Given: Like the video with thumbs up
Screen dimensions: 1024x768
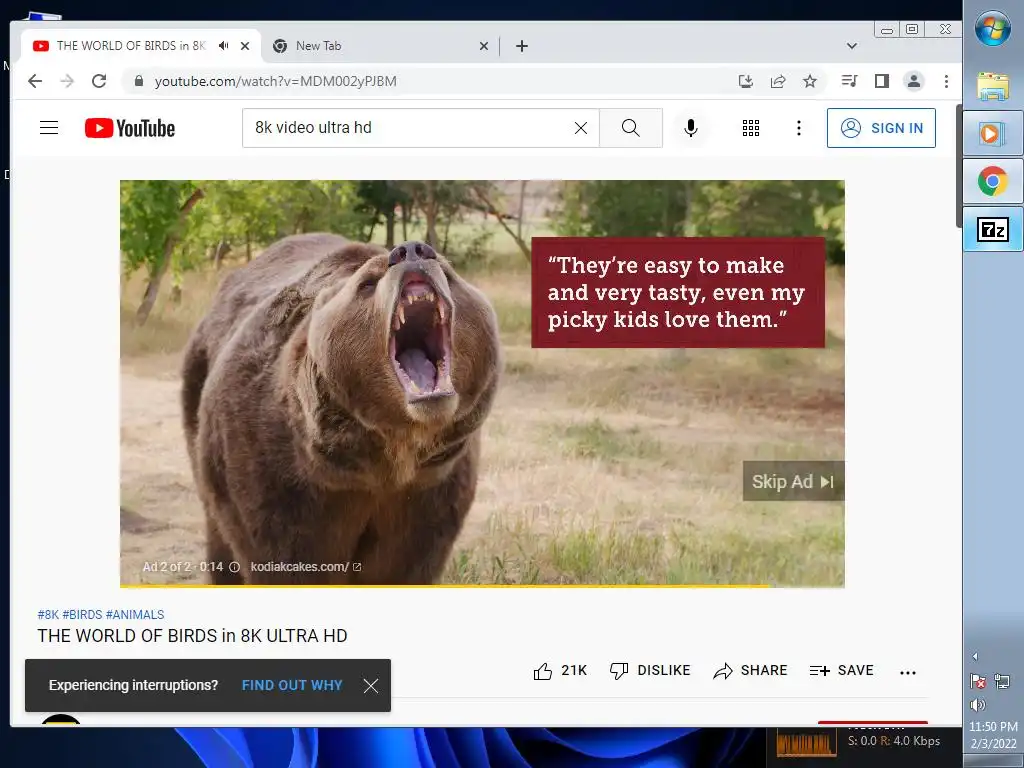Looking at the screenshot, I should pyautogui.click(x=560, y=671).
